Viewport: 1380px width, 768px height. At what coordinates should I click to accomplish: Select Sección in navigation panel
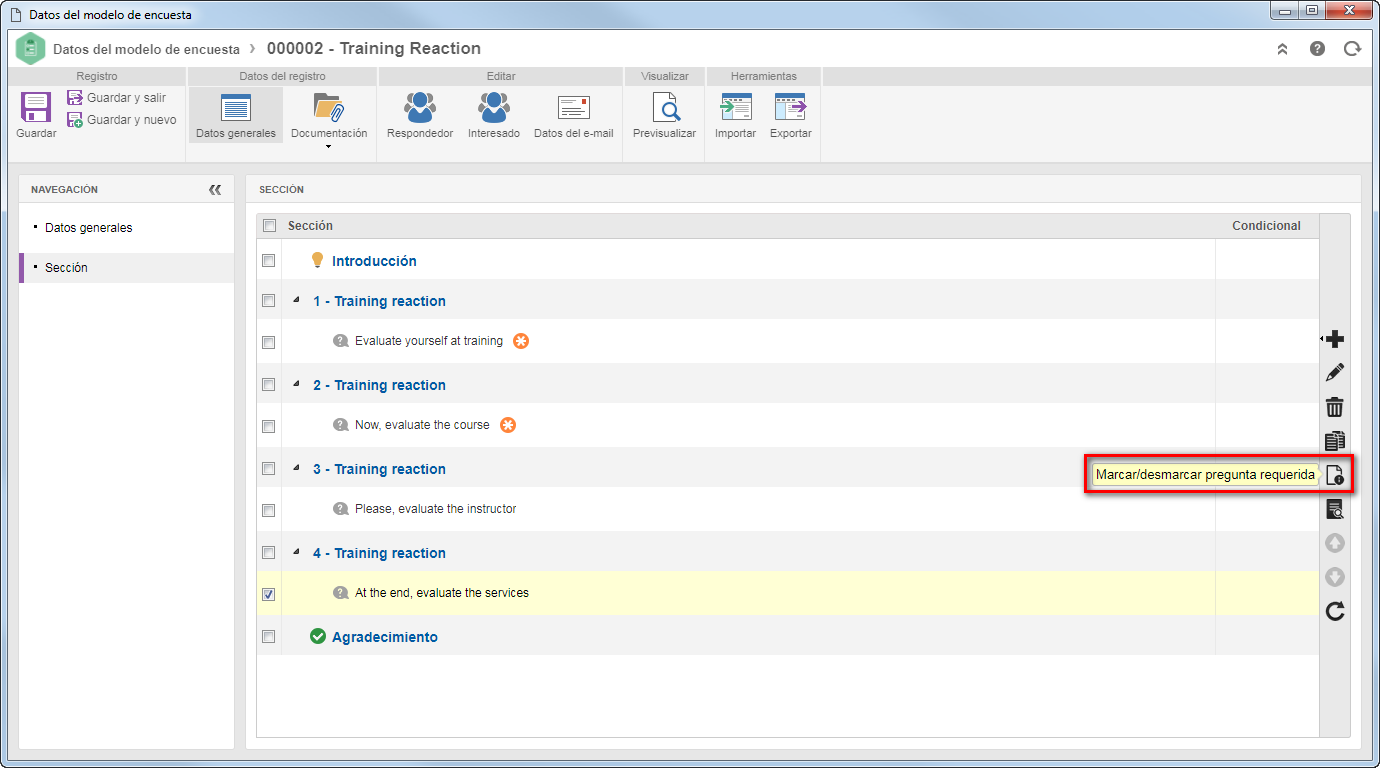(126, 268)
